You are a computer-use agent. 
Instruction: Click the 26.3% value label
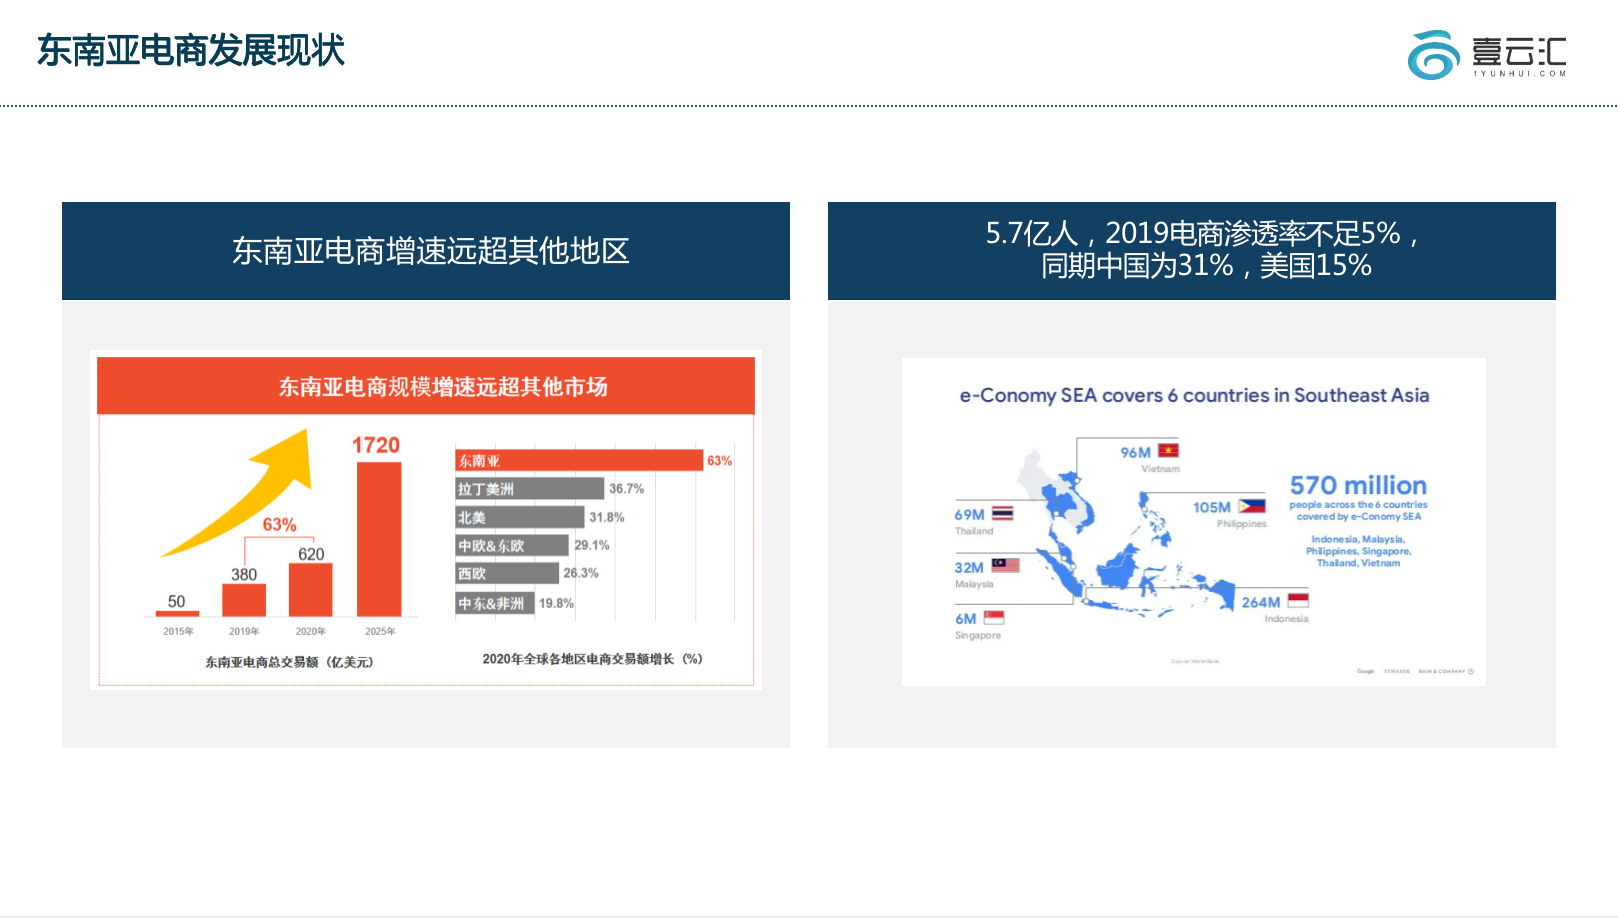point(581,573)
